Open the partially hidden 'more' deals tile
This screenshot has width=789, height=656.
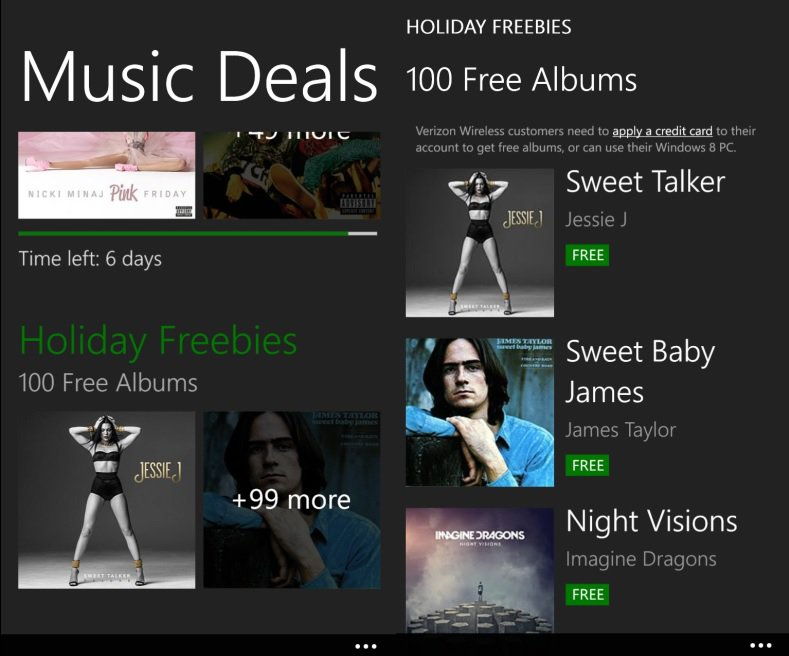coord(292,175)
